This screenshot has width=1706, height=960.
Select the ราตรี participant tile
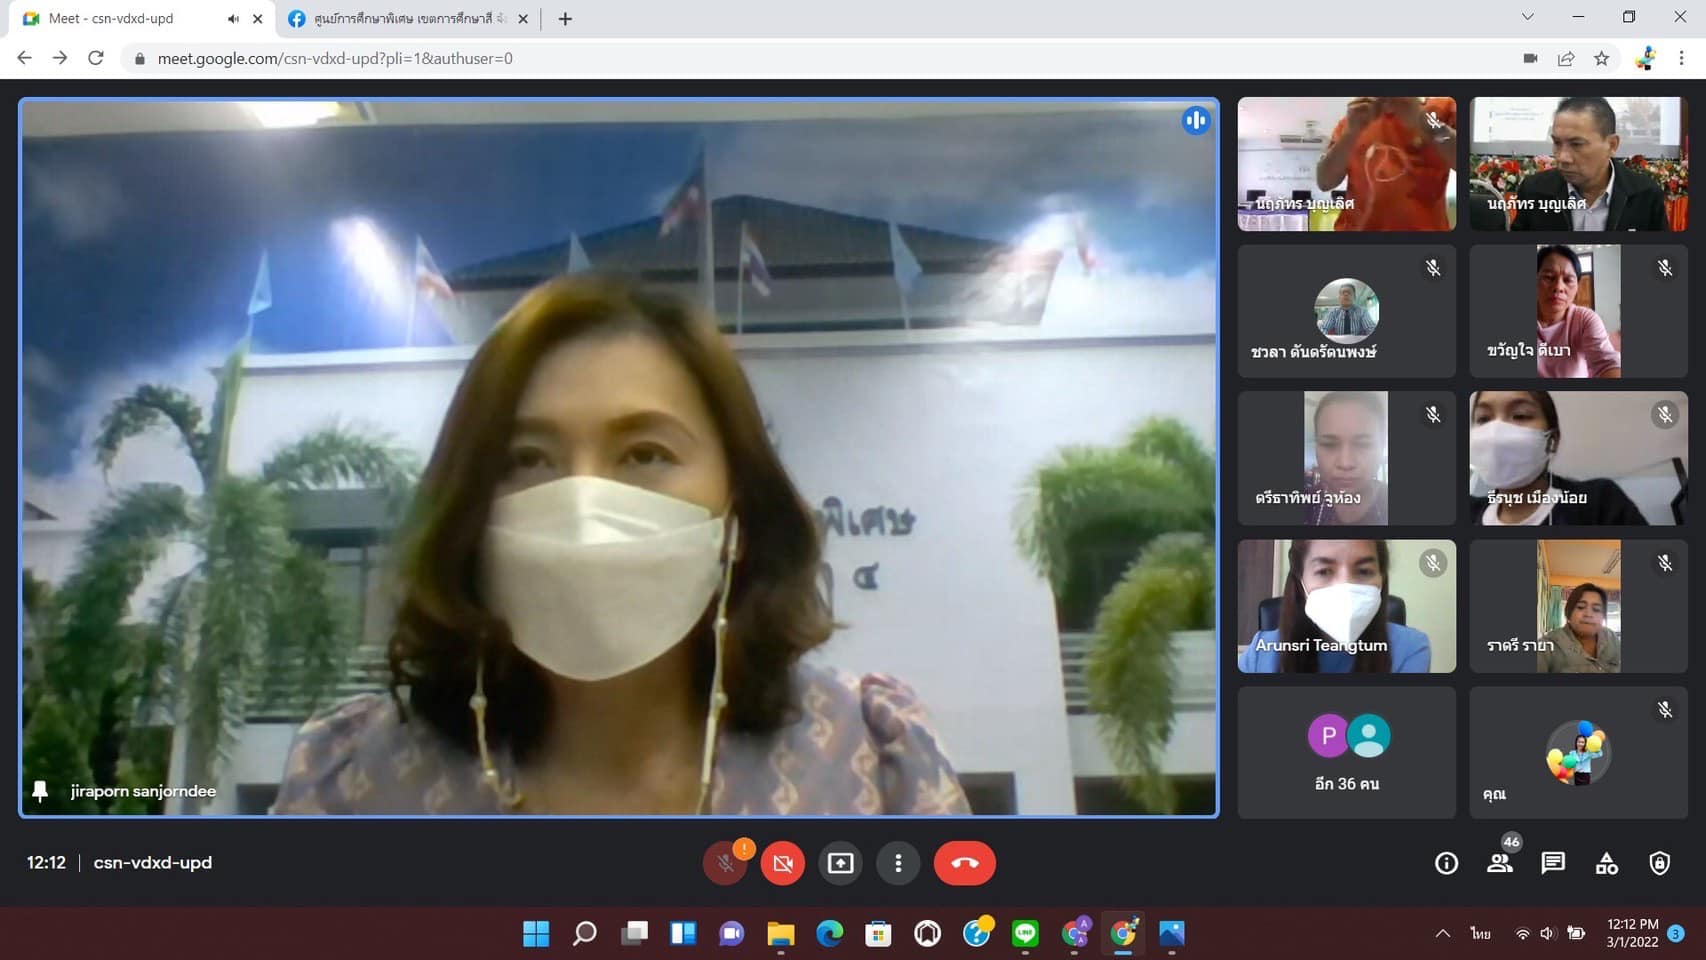[x=1579, y=606]
